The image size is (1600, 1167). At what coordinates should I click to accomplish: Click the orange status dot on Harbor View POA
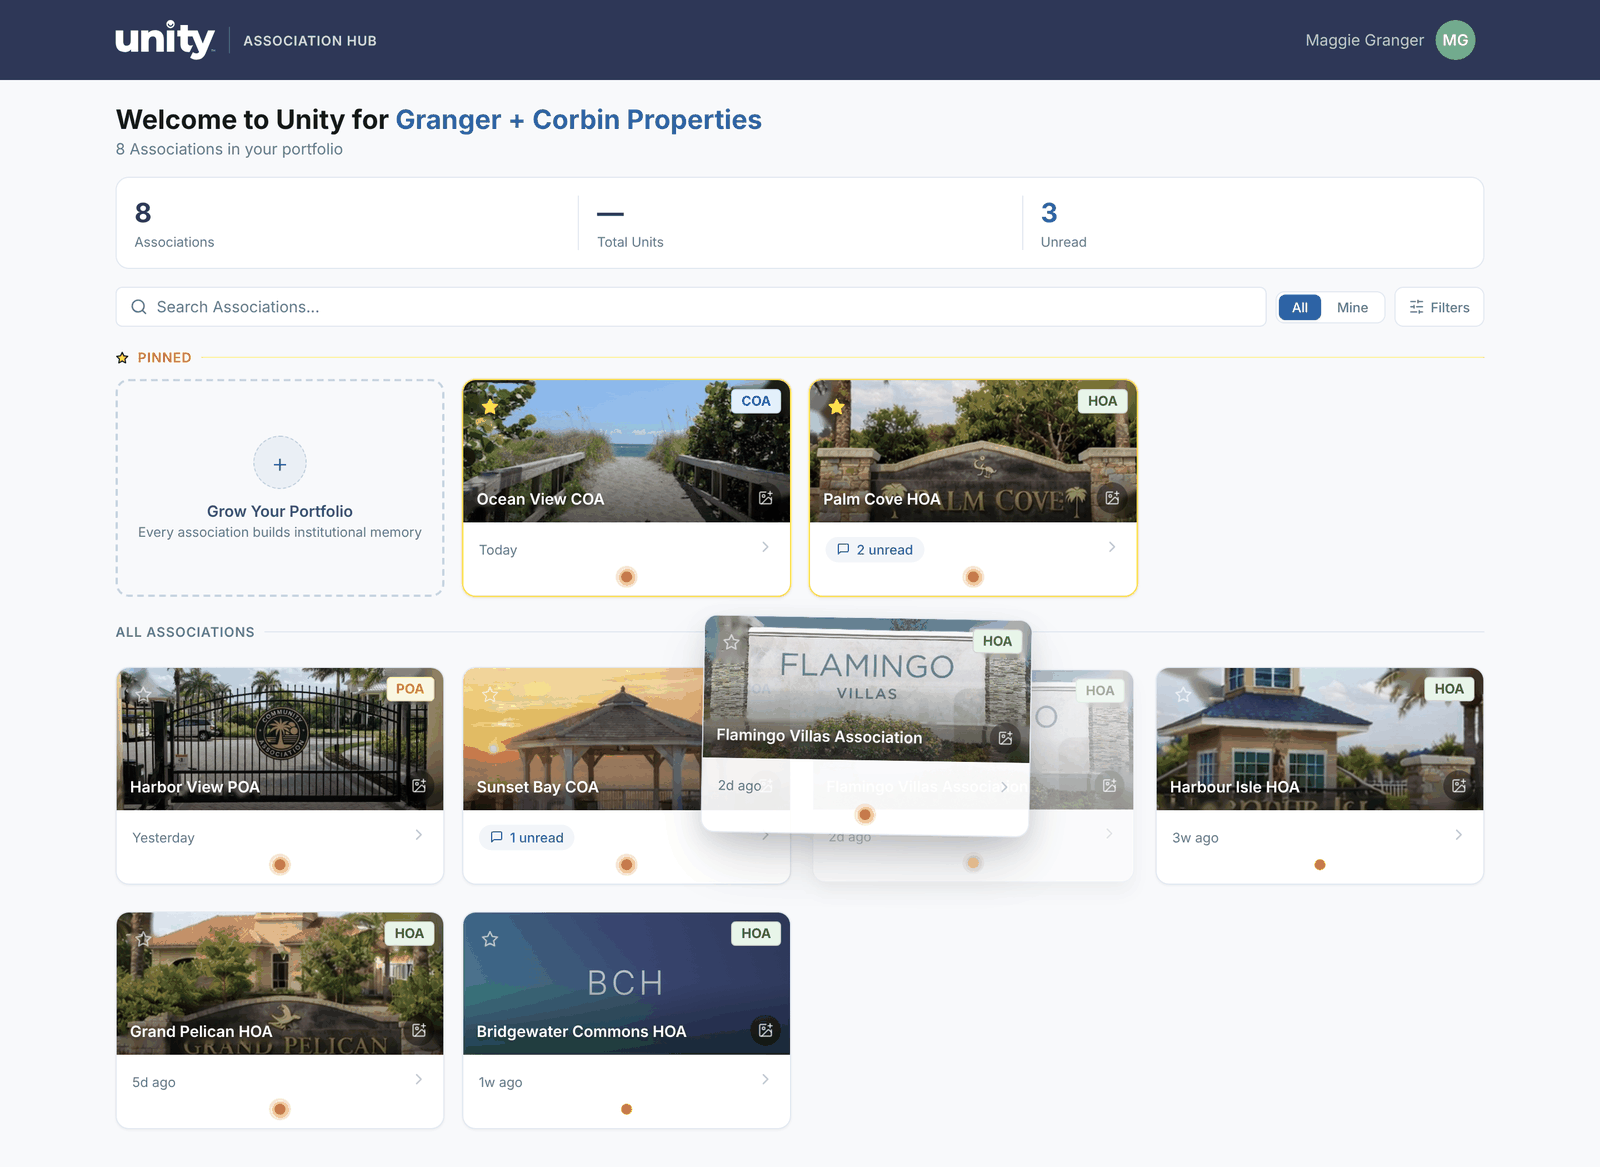click(x=280, y=865)
